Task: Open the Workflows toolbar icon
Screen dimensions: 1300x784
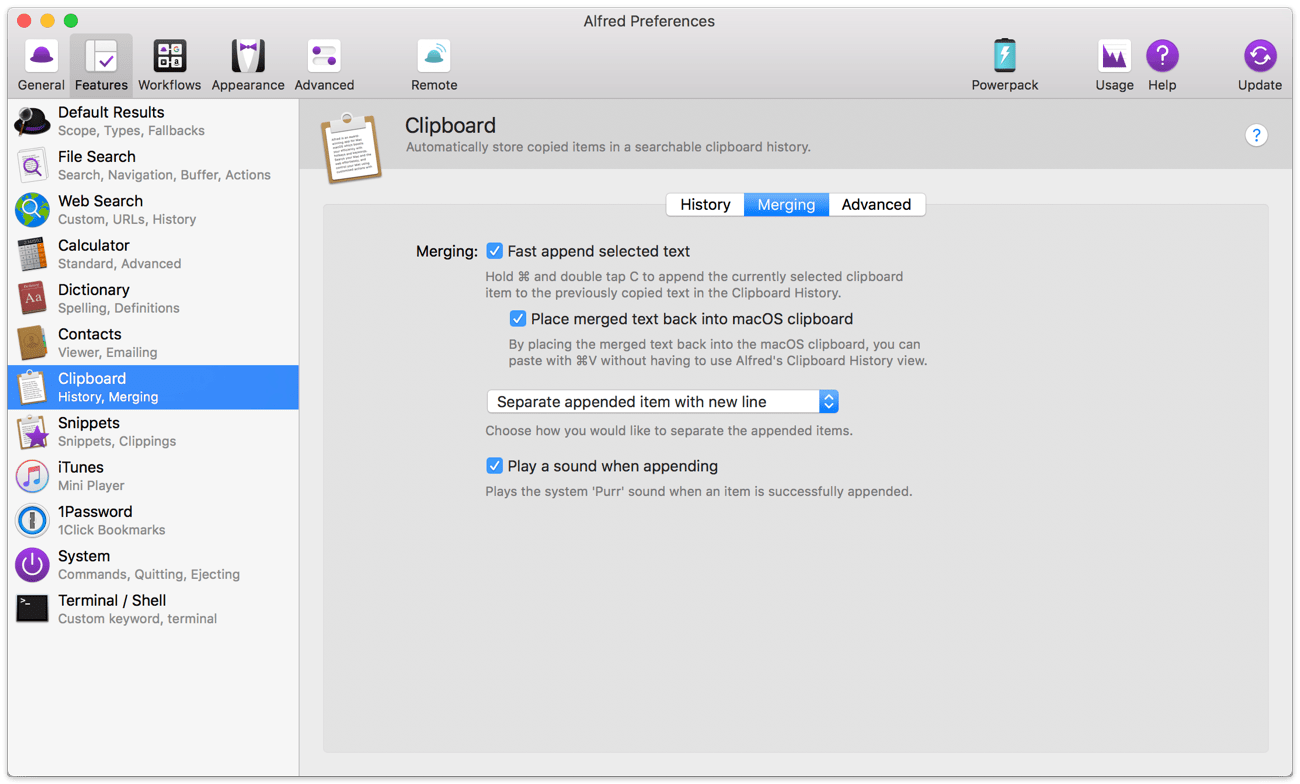Action: [170, 56]
